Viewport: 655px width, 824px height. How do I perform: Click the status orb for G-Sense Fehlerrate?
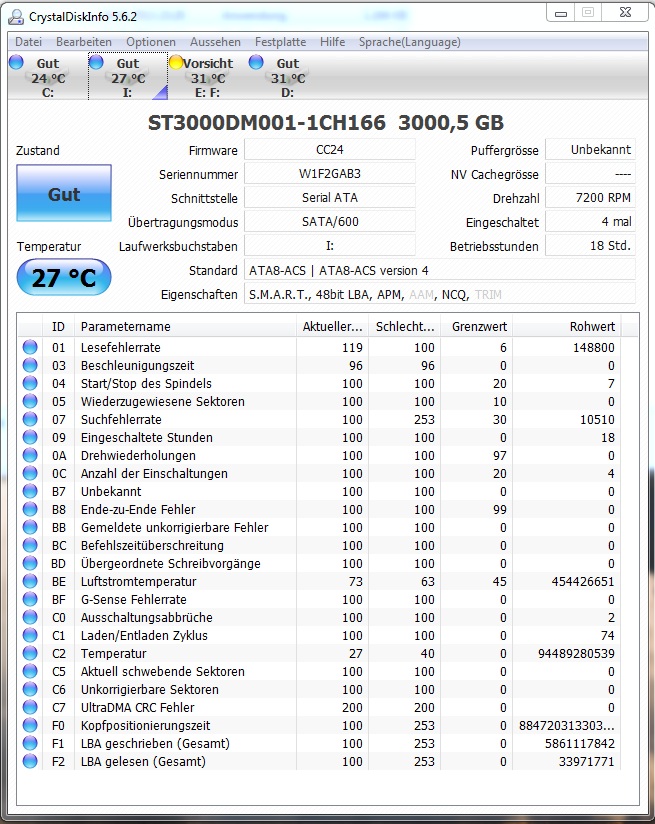30,599
